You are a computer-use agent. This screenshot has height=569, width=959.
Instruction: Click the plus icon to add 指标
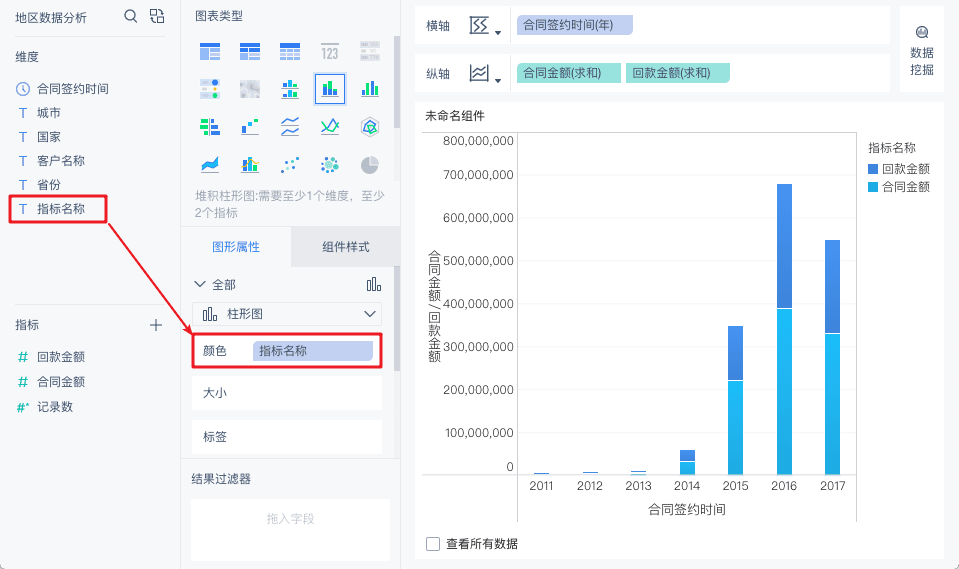(156, 325)
